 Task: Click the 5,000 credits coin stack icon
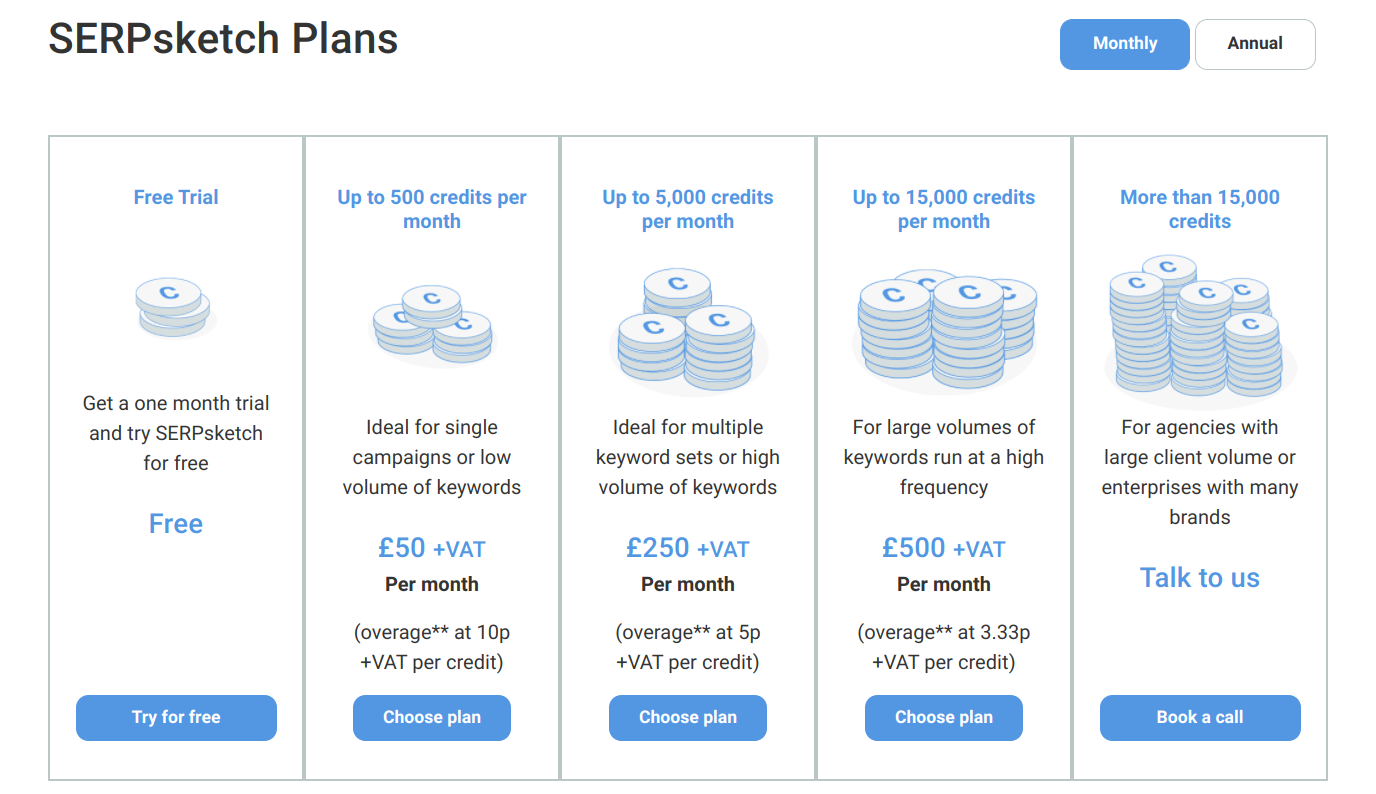coord(688,332)
